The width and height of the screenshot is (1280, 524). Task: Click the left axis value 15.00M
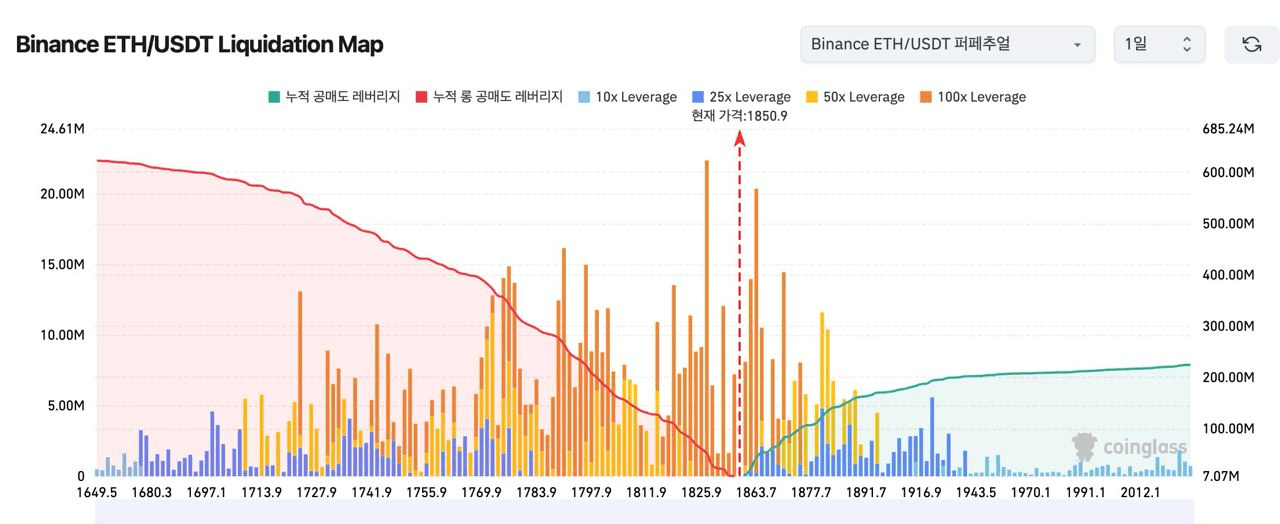(x=64, y=264)
